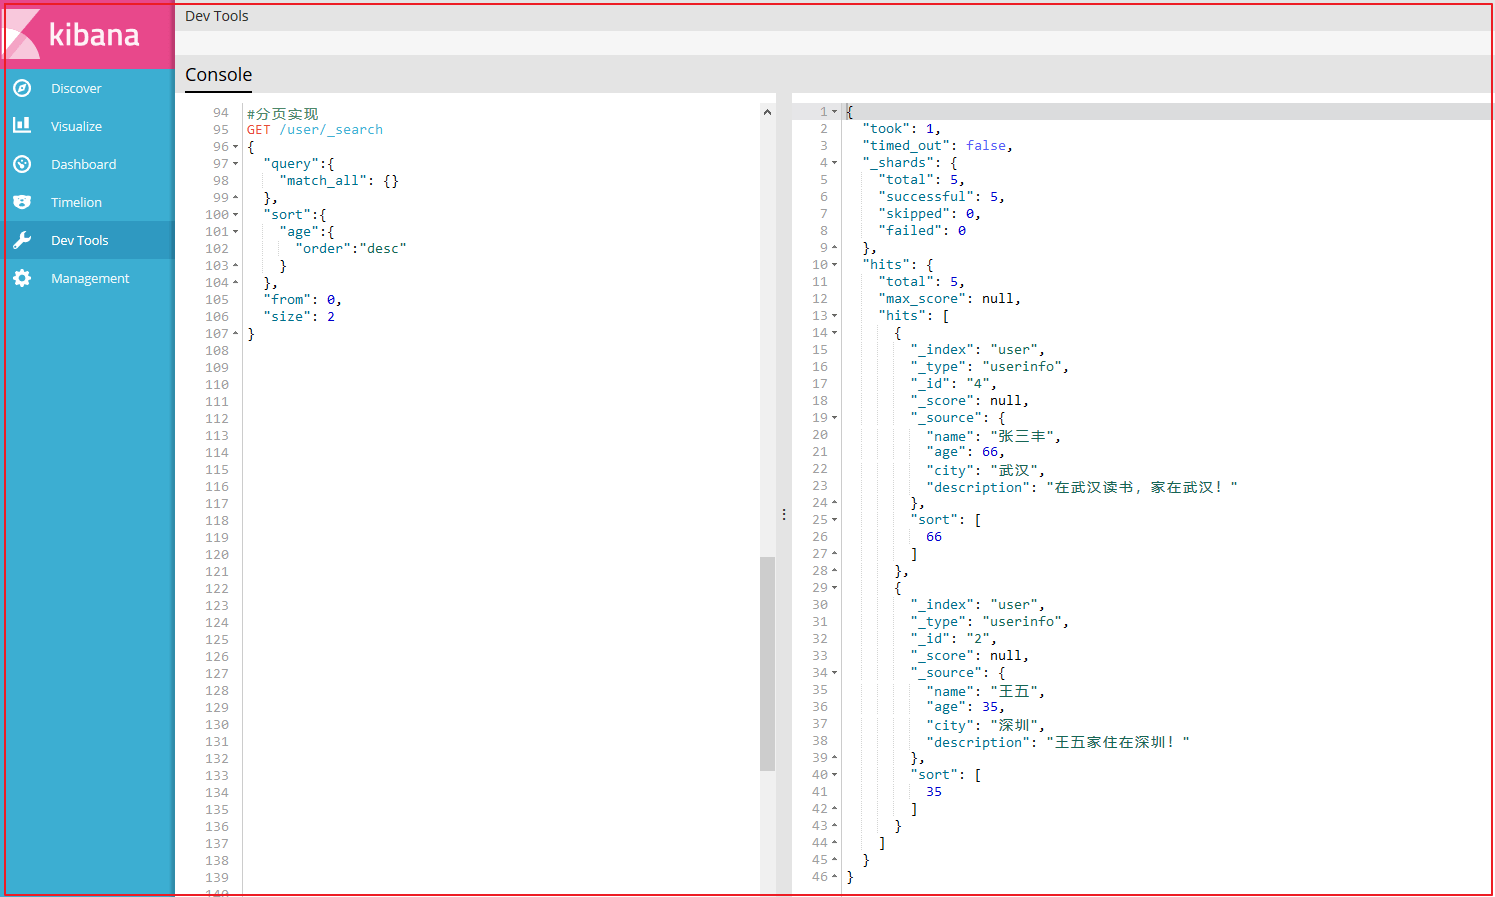
Task: Click the editor vertical scrollbar thumb
Action: click(x=767, y=664)
